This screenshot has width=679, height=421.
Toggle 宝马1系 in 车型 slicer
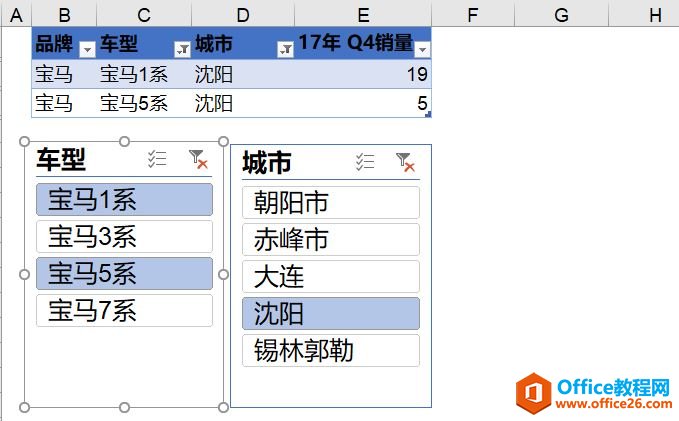tap(125, 200)
